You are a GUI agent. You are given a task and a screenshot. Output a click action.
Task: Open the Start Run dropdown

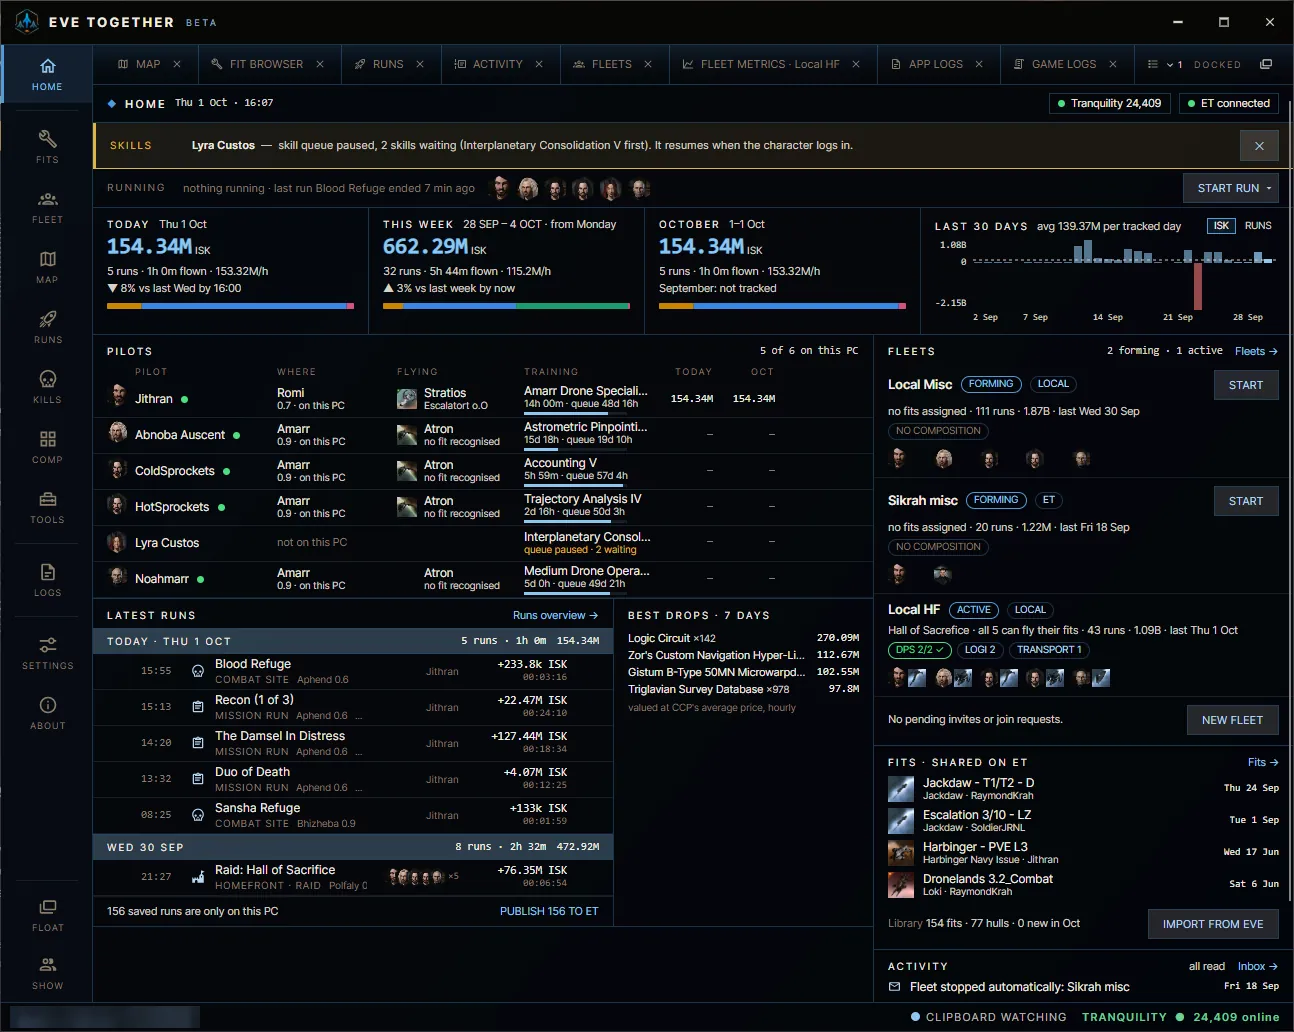(x=1232, y=188)
